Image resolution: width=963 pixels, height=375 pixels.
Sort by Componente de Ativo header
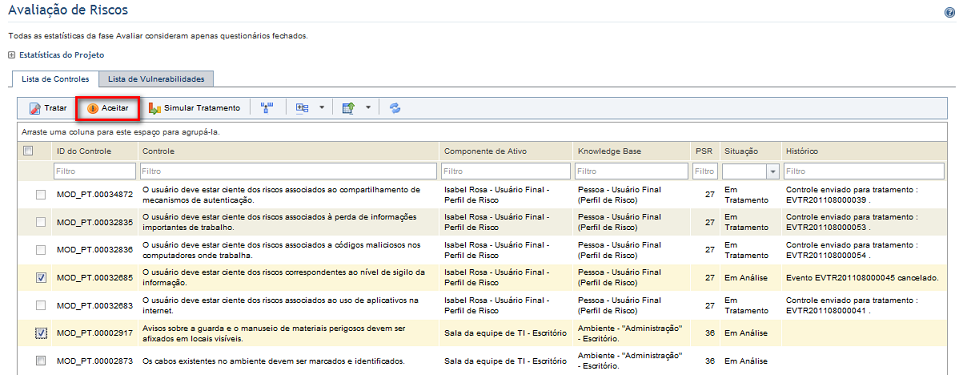(485, 151)
